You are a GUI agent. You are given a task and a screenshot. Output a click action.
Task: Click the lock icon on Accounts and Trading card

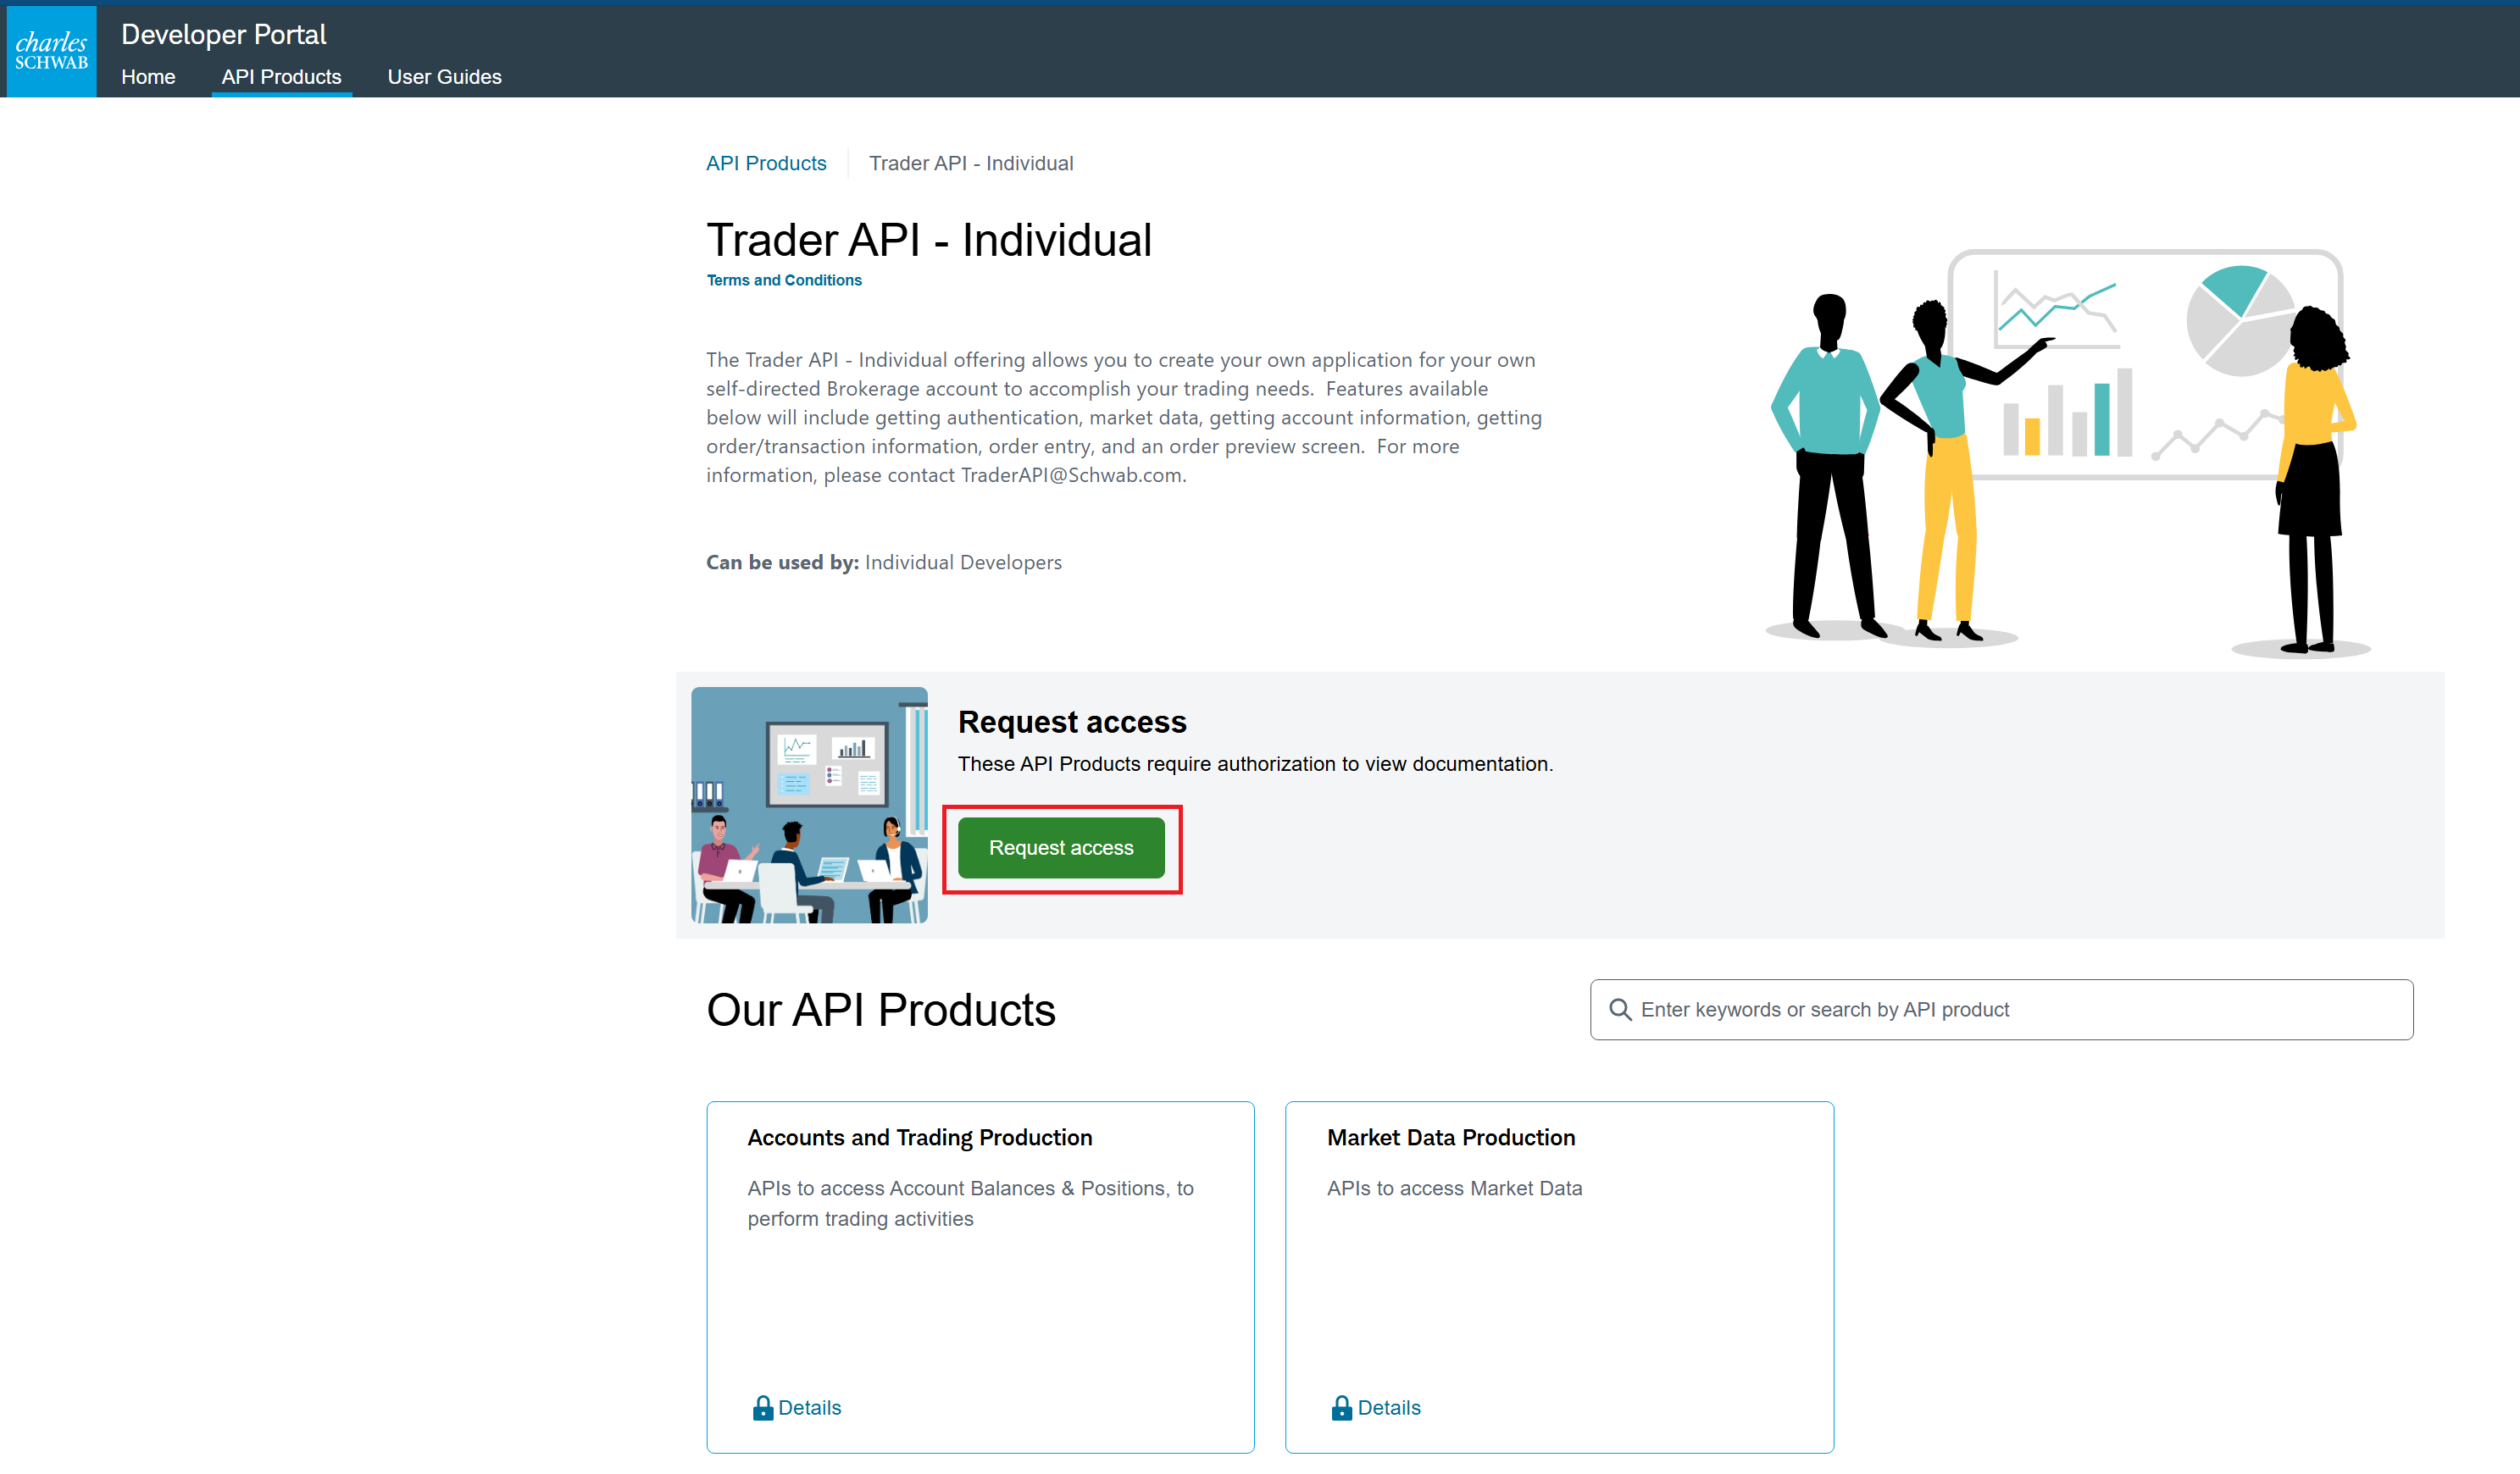(763, 1408)
